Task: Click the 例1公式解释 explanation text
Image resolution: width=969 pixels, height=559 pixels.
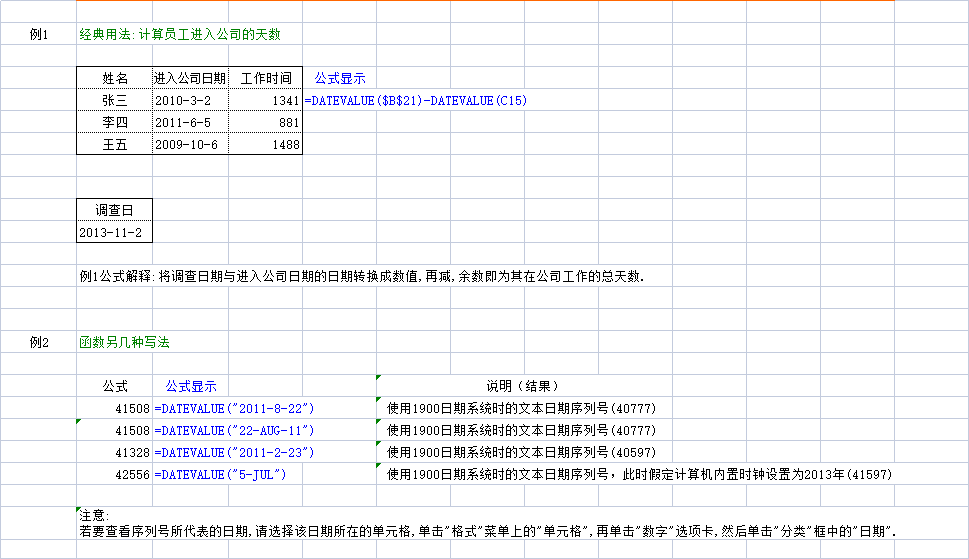Action: click(x=362, y=276)
